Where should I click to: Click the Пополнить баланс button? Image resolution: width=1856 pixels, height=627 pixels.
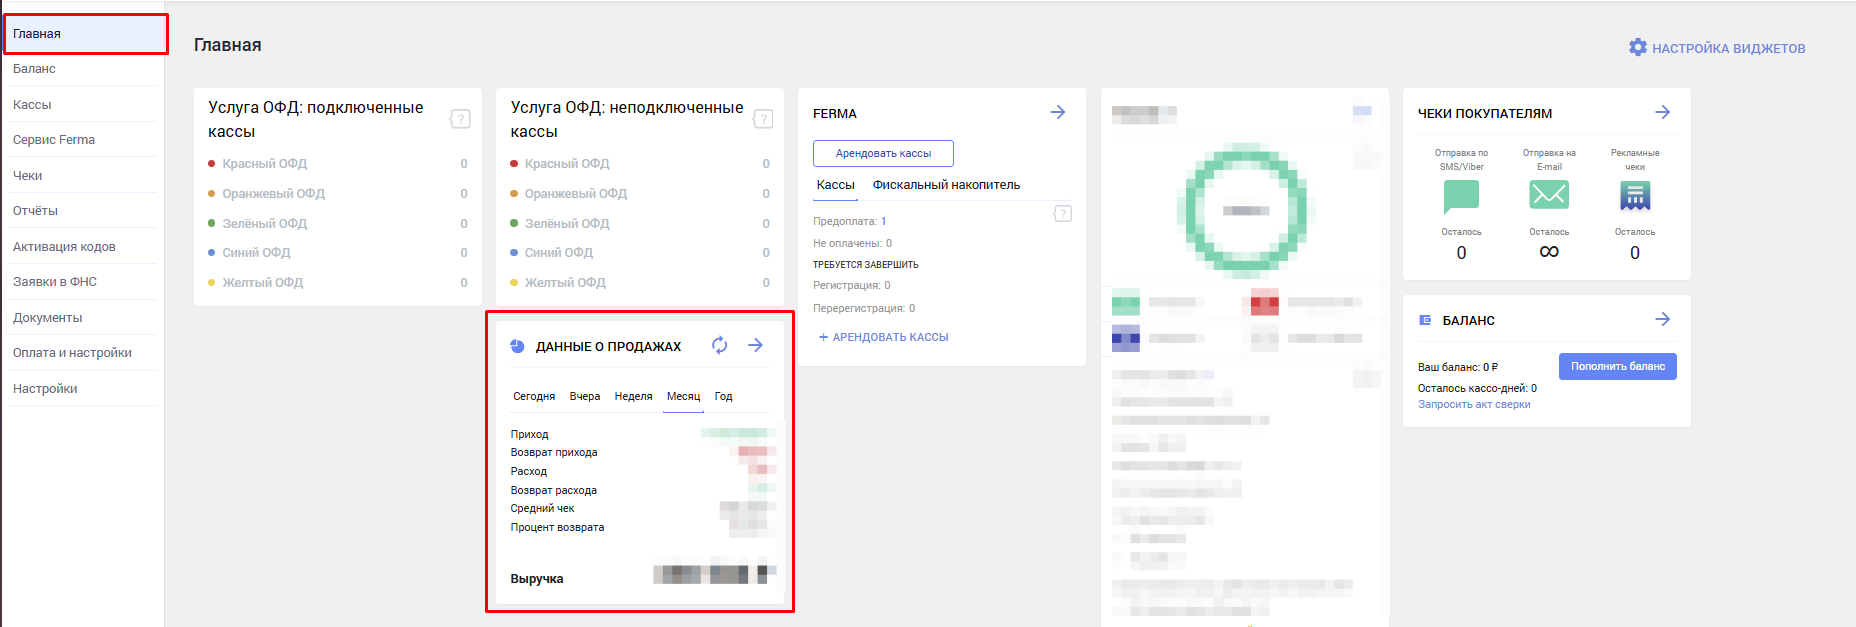[1617, 366]
